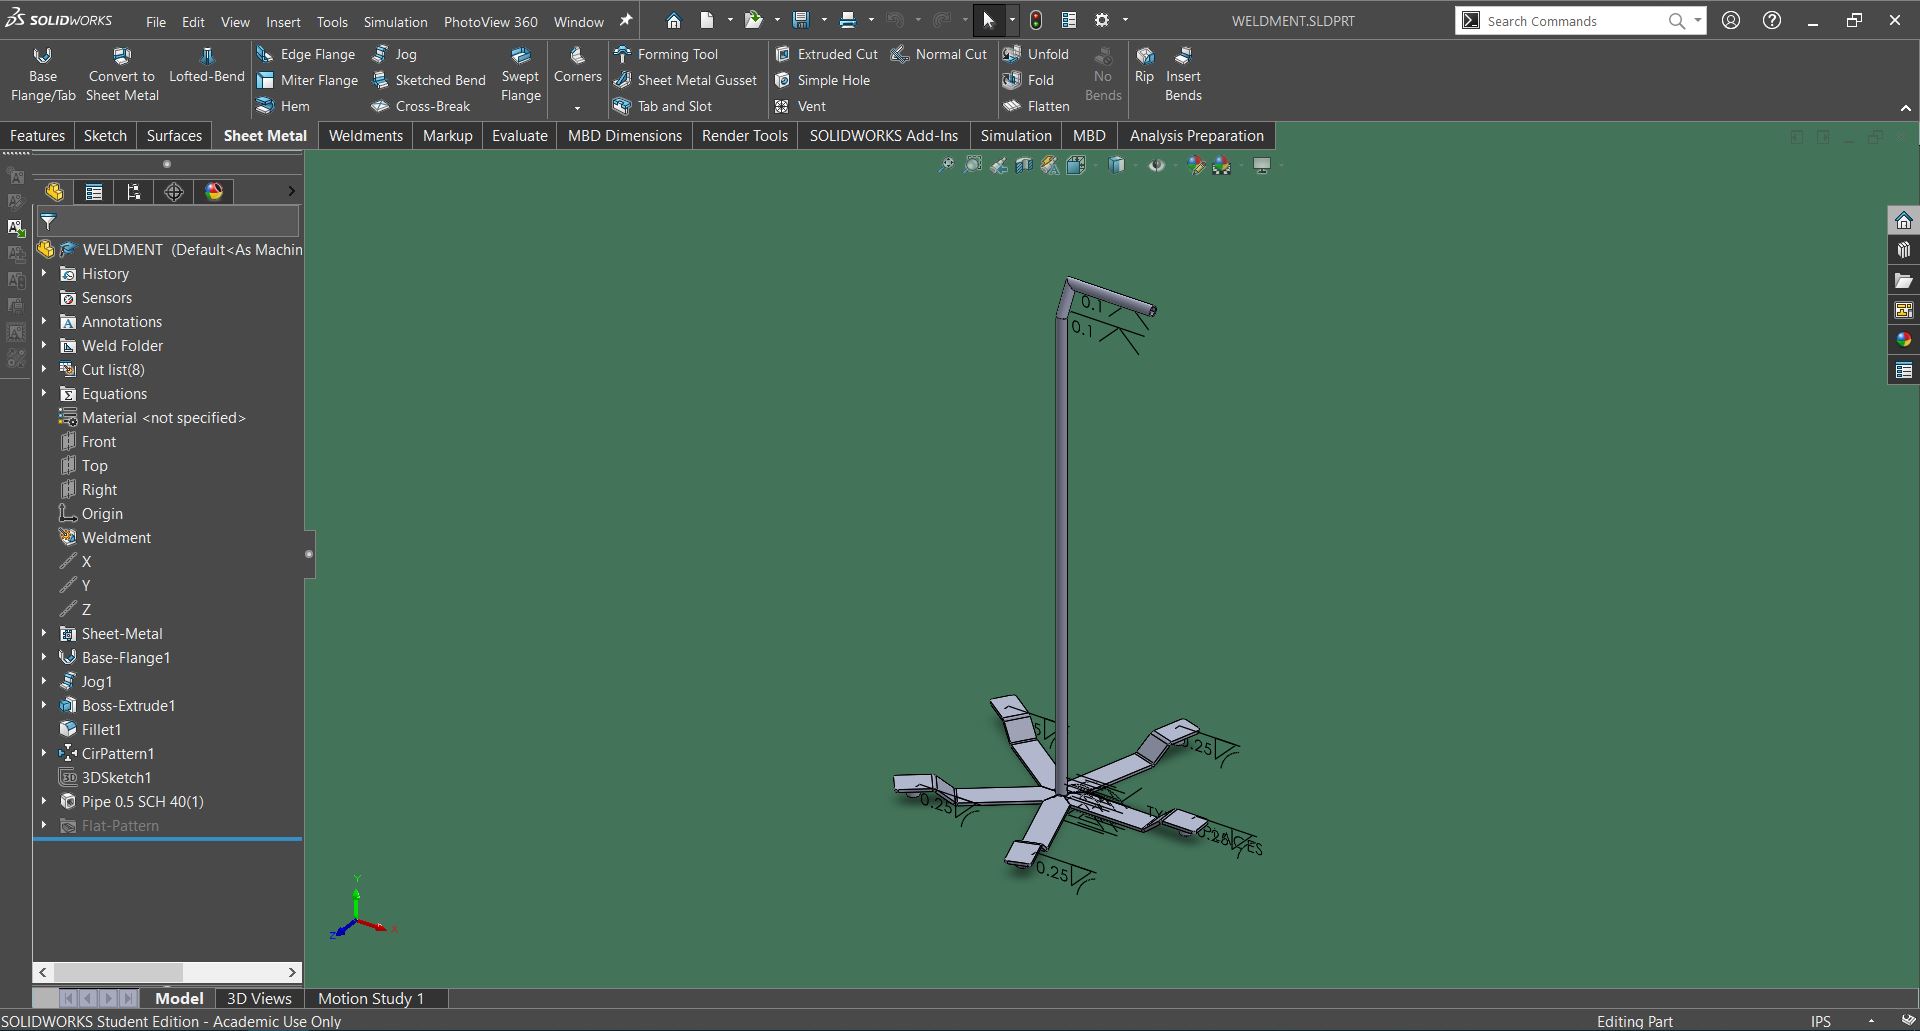
Task: Switch to Motion Study 1 tab
Action: (371, 998)
